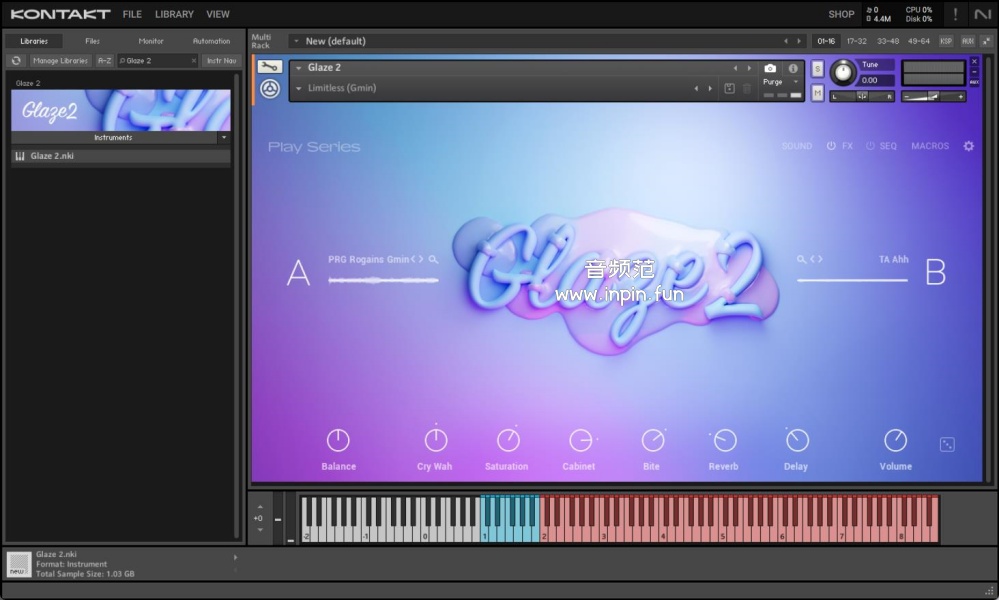This screenshot has width=999, height=600.
Task: Expand the Purge menu
Action: [796, 82]
